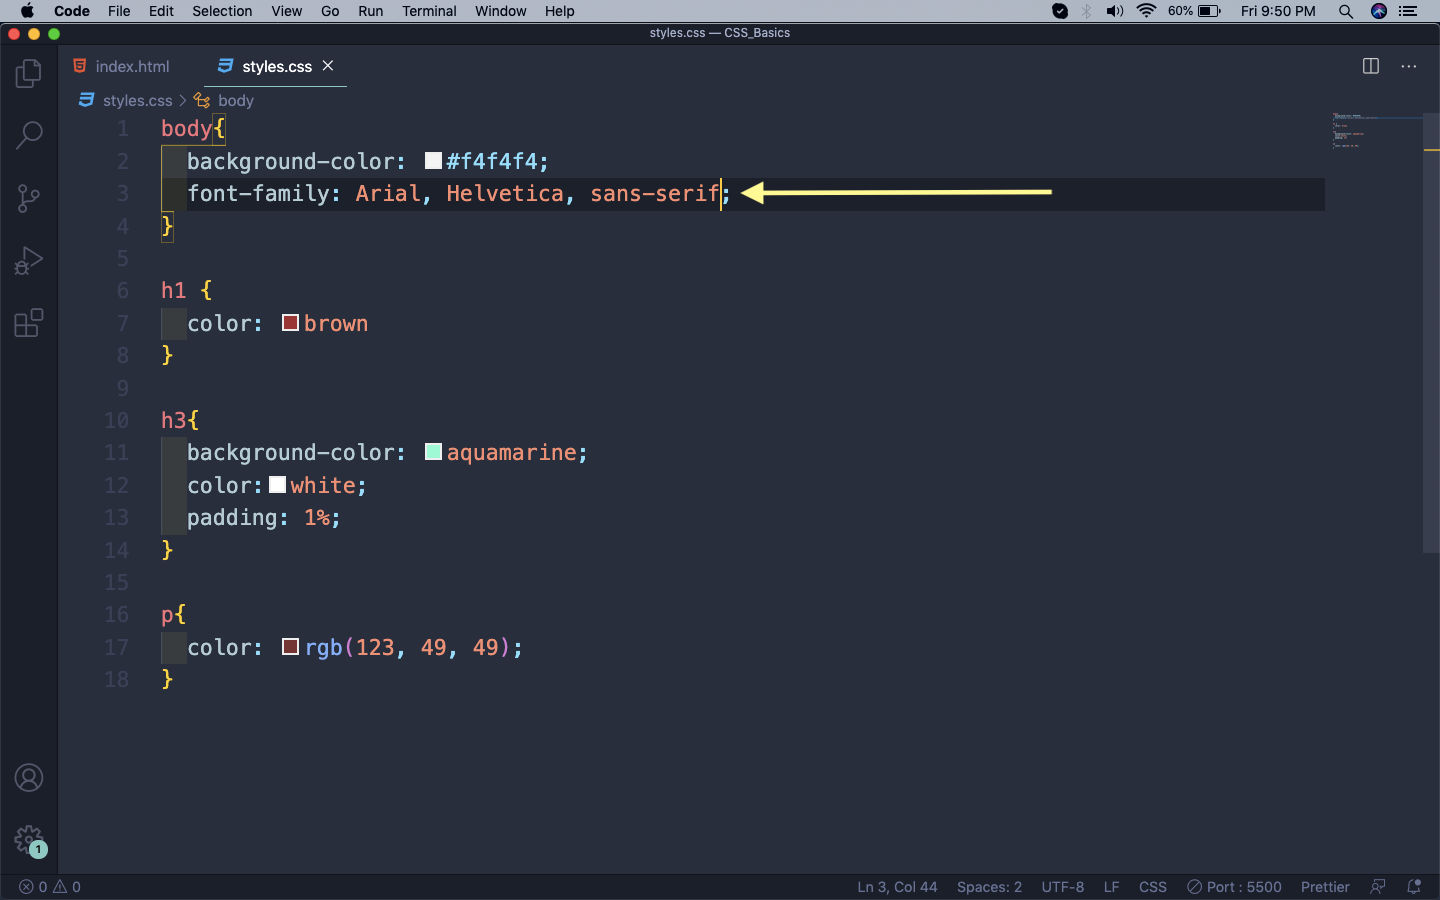1440x900 pixels.
Task: Open battery status in menu bar
Action: [1194, 11]
